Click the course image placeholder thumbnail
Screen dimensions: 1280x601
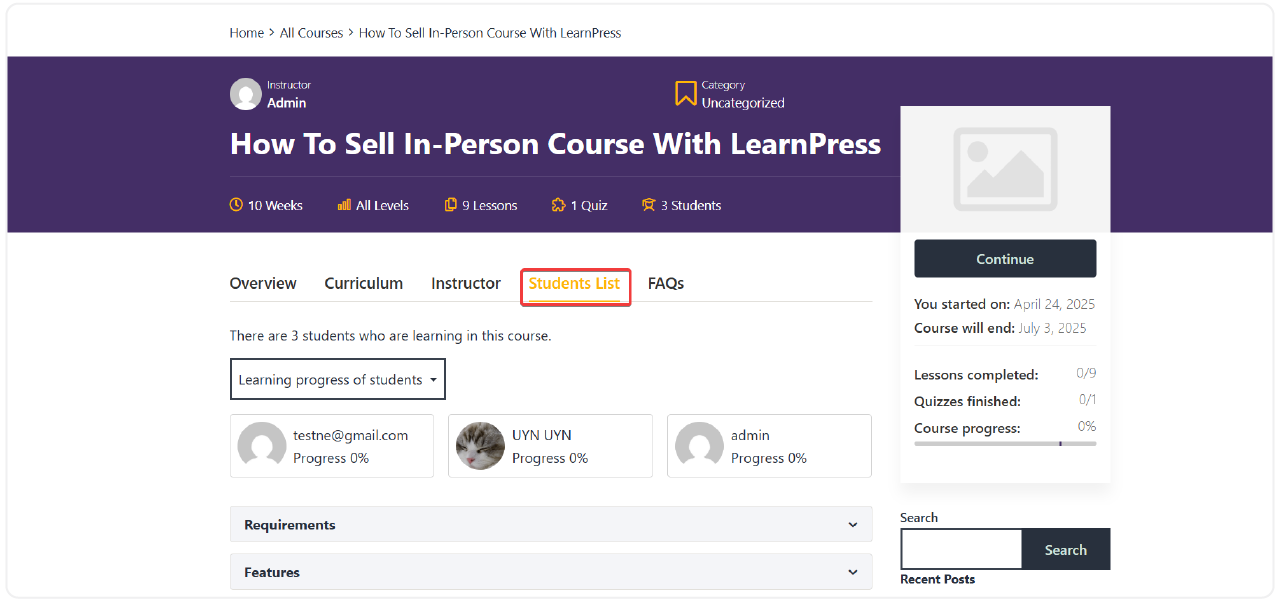[1005, 169]
